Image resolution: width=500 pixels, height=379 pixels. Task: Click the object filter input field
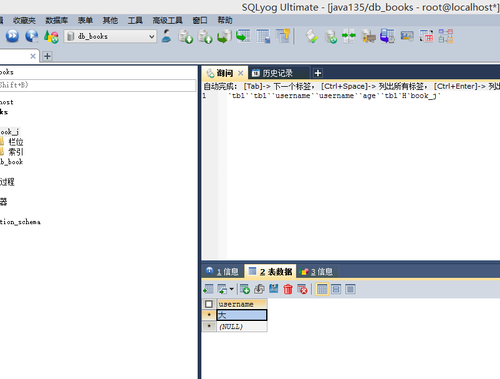[97, 85]
